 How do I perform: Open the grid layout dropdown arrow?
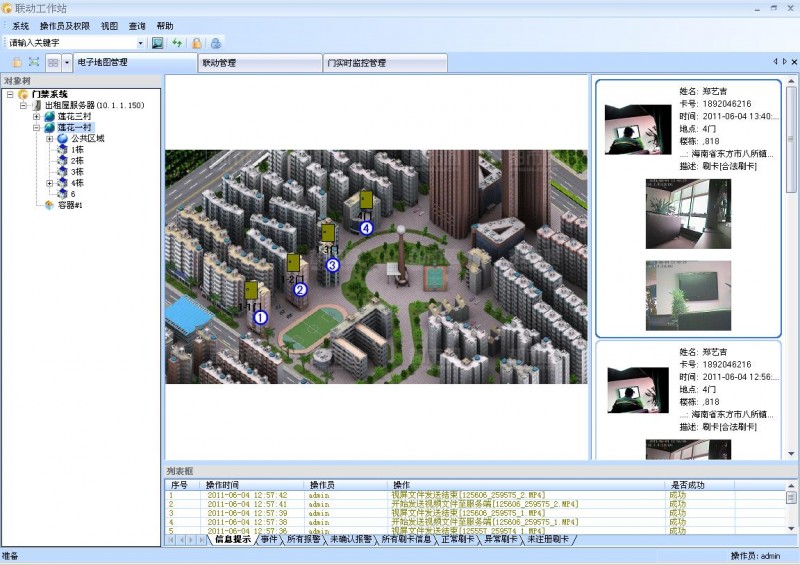tap(67, 63)
